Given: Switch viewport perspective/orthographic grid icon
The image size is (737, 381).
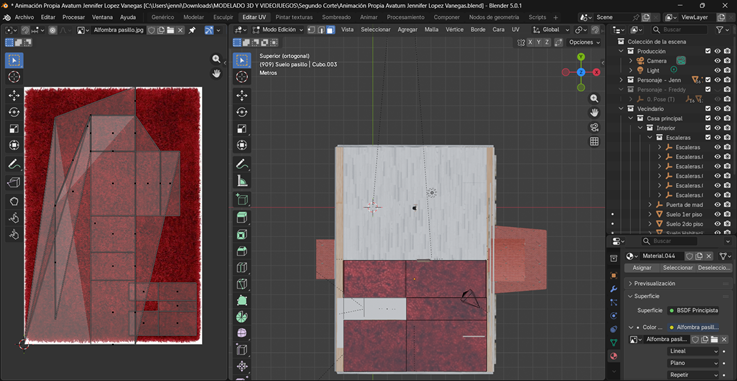Looking at the screenshot, I should pyautogui.click(x=595, y=141).
